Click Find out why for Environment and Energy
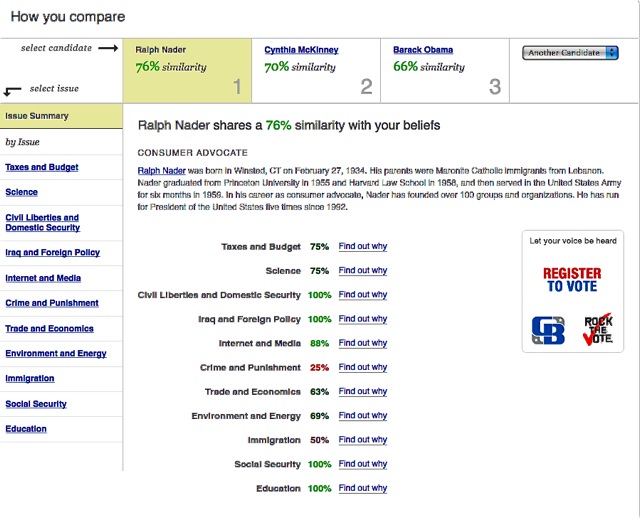Image resolution: width=640 pixels, height=518 pixels. [x=362, y=416]
